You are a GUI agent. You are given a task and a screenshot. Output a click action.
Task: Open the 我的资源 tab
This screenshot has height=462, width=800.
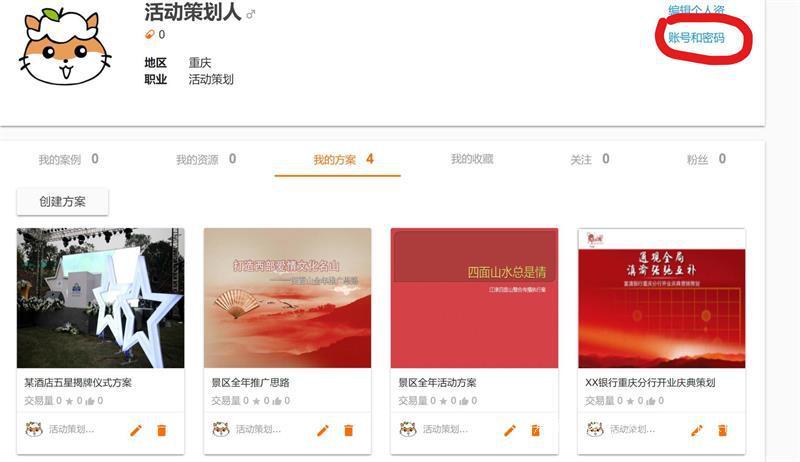[206, 160]
